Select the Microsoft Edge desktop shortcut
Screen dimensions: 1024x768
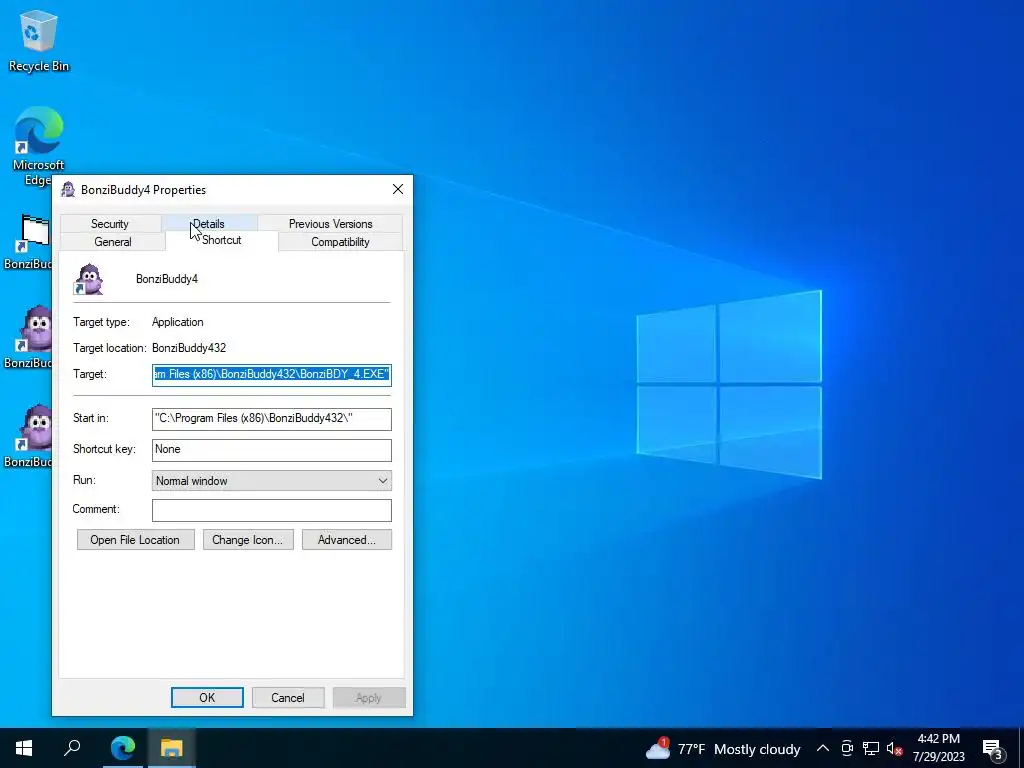(x=38, y=146)
